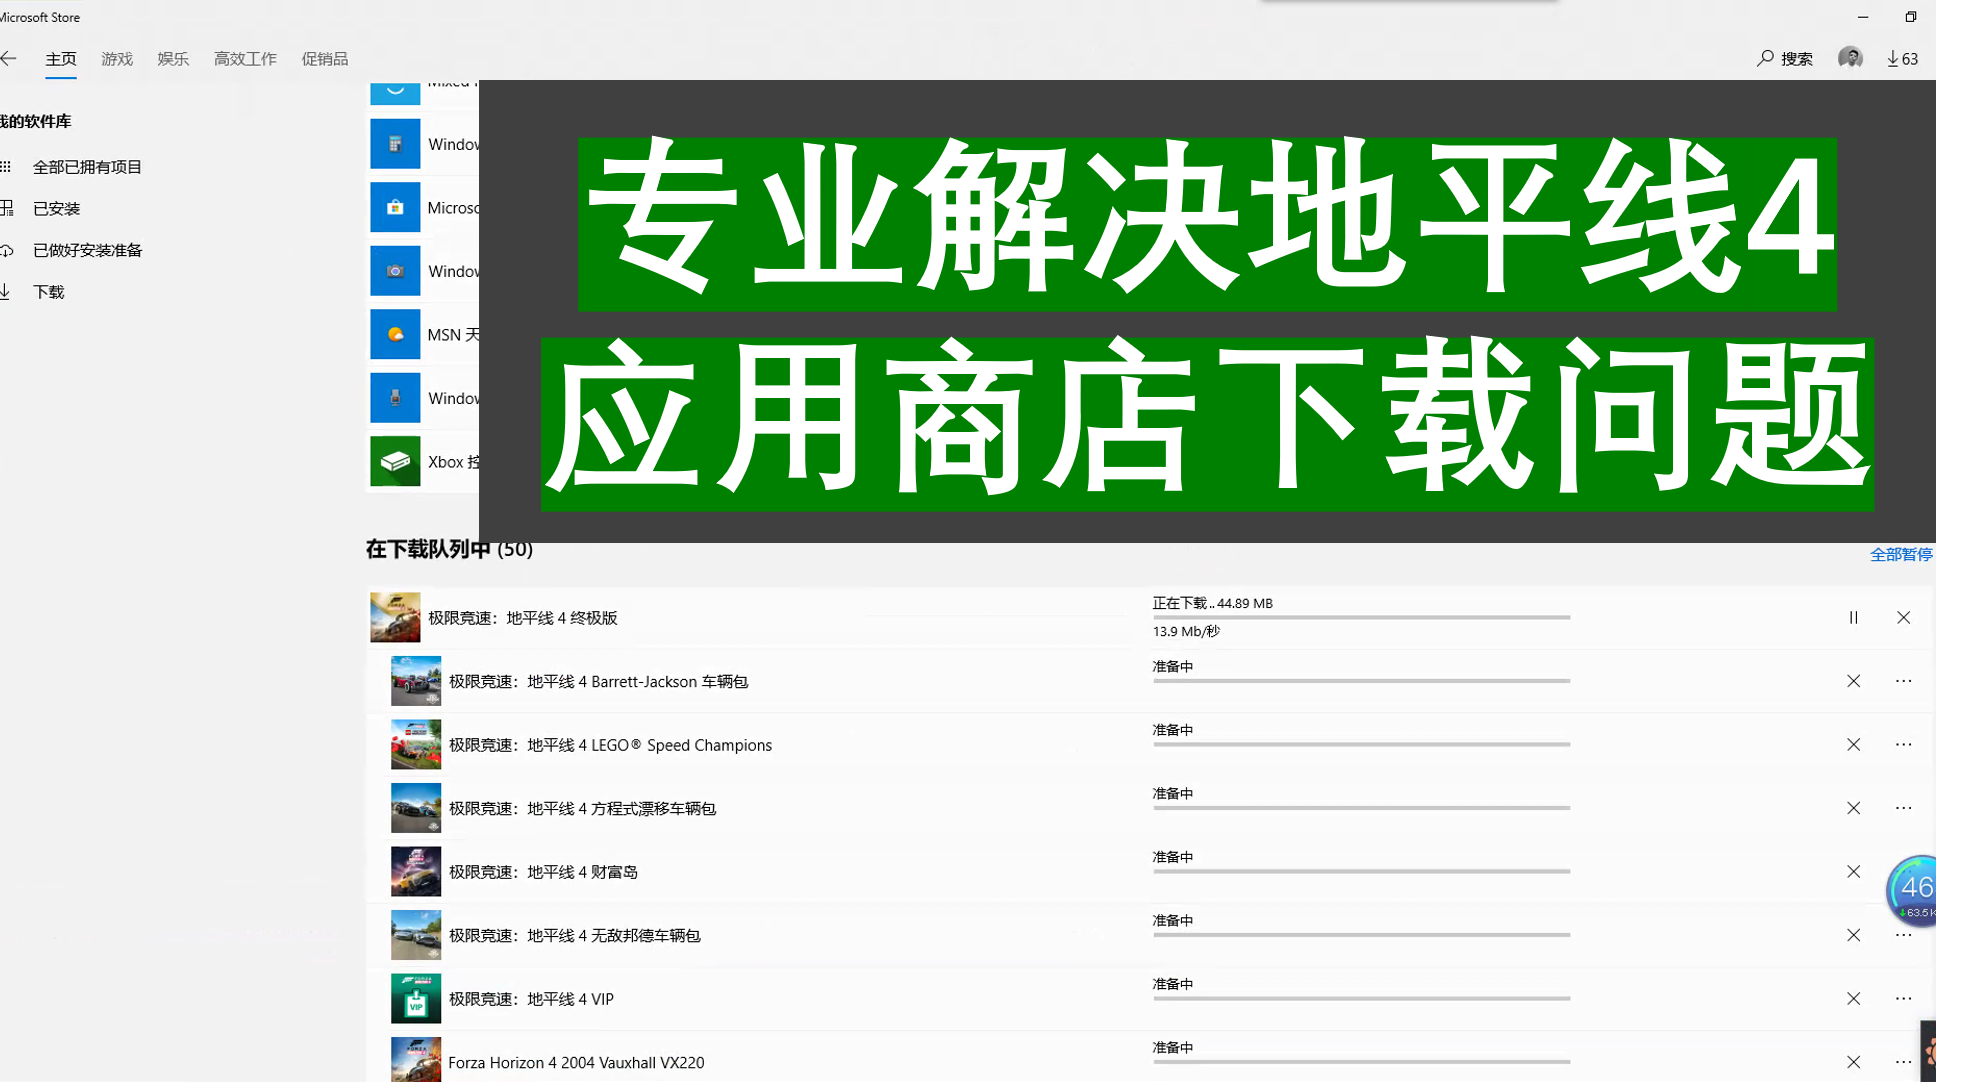Click 在下载队列中 (50) heading
This screenshot has width=1975, height=1082.
pyautogui.click(x=449, y=549)
